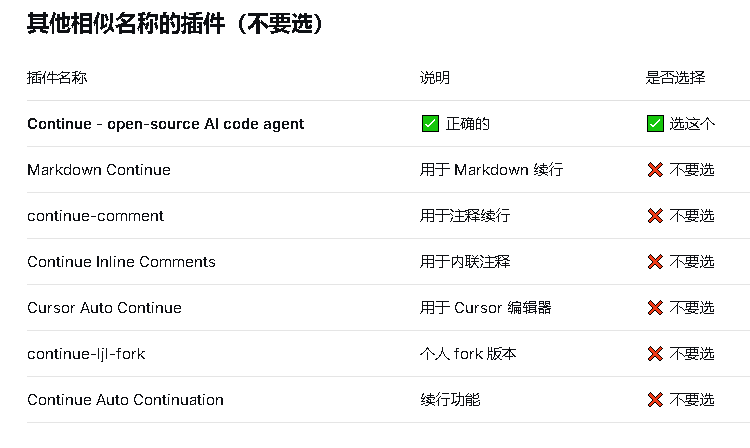Click 不要选 in Continue Inline Comments row
Viewport: 750px width, 448px height.
click(692, 262)
